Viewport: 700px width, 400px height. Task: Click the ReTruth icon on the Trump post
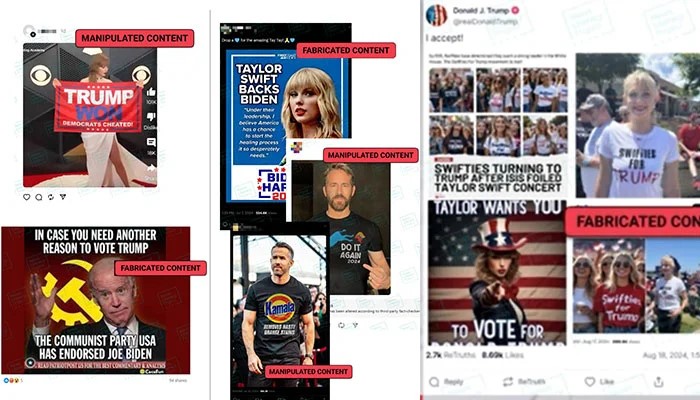click(508, 382)
